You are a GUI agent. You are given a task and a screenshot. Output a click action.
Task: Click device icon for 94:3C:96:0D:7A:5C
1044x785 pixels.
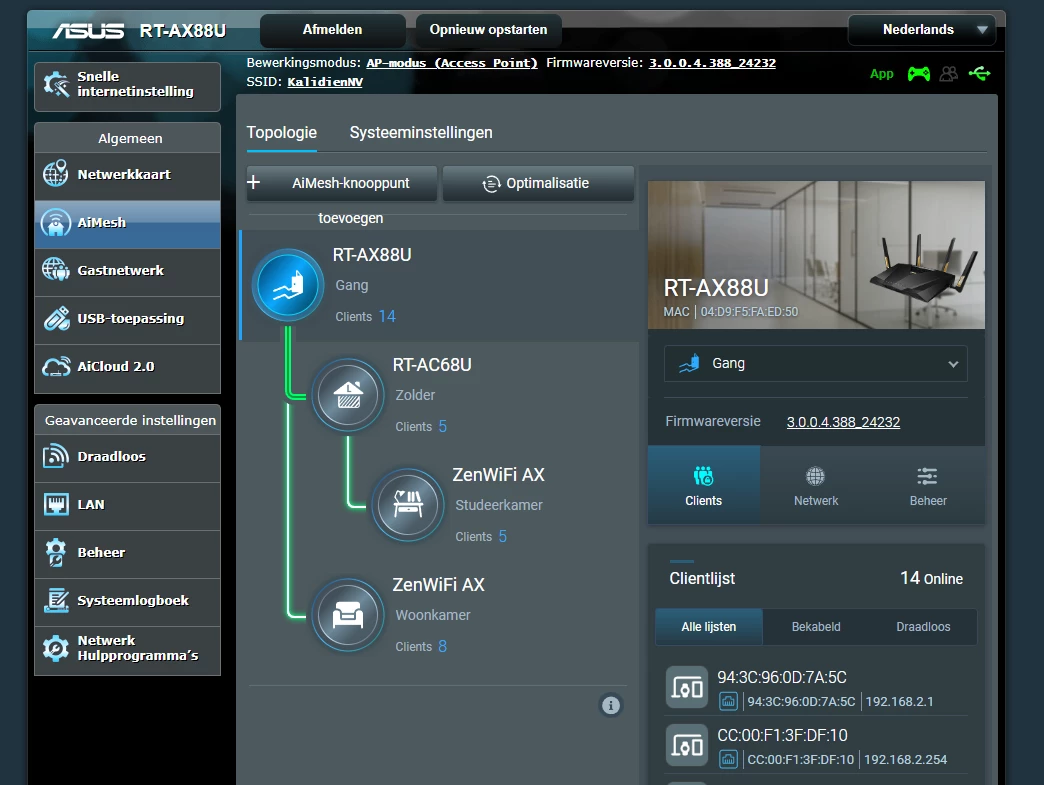click(x=686, y=687)
